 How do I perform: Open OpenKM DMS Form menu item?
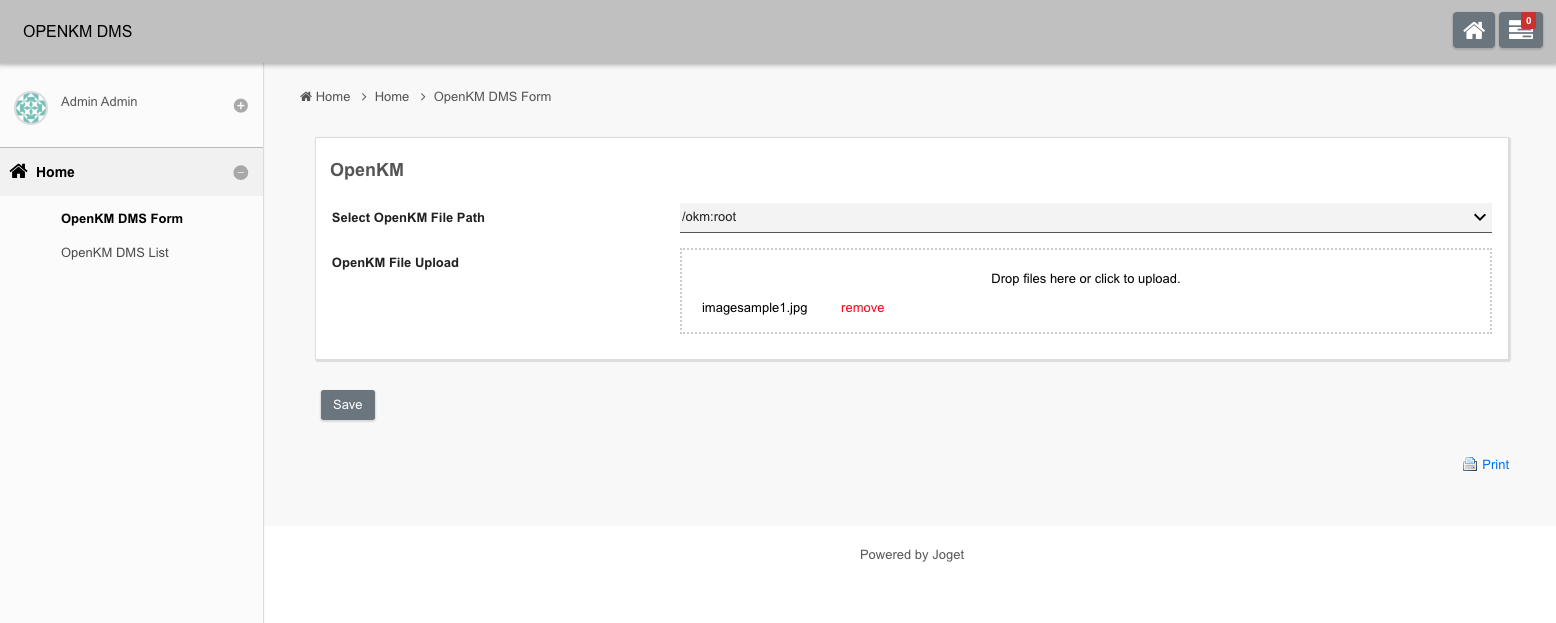coord(122,219)
